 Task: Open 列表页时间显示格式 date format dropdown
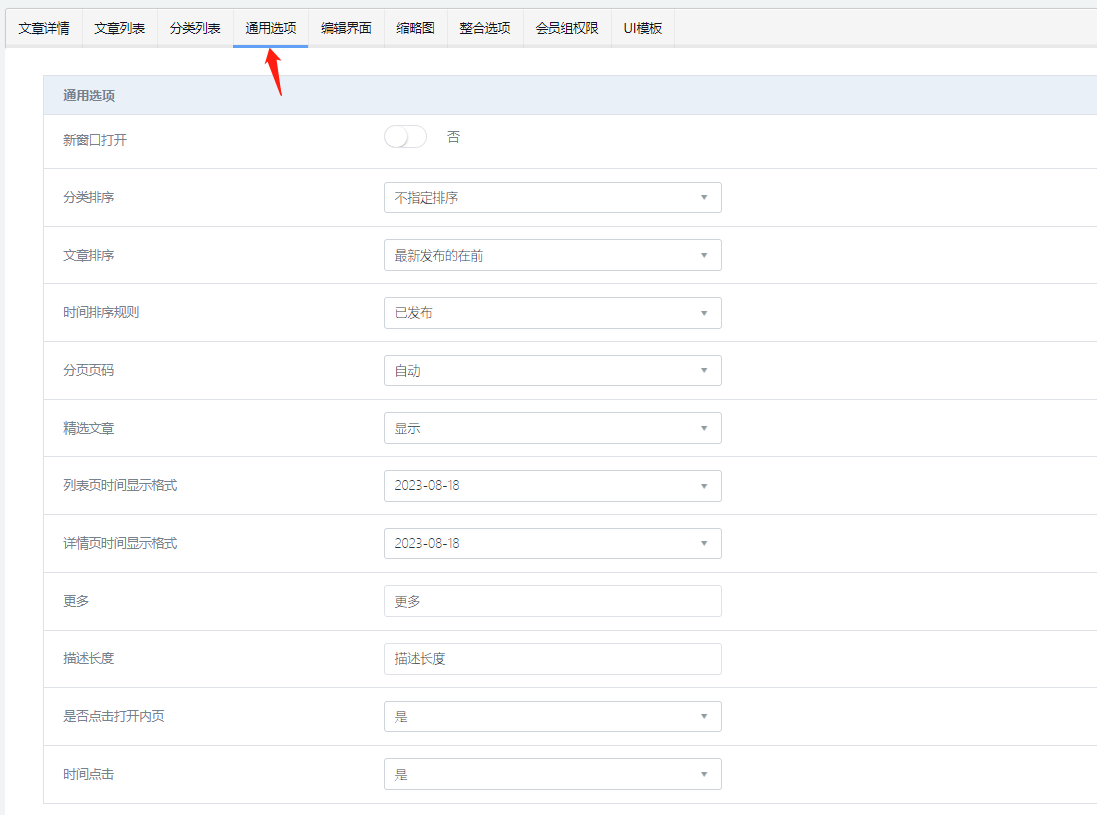pos(552,486)
